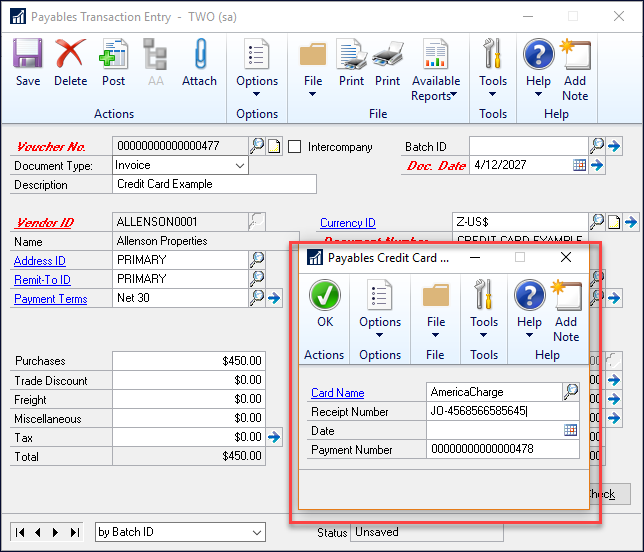
Task: Open Options menu in Credit Card window
Action: [380, 309]
